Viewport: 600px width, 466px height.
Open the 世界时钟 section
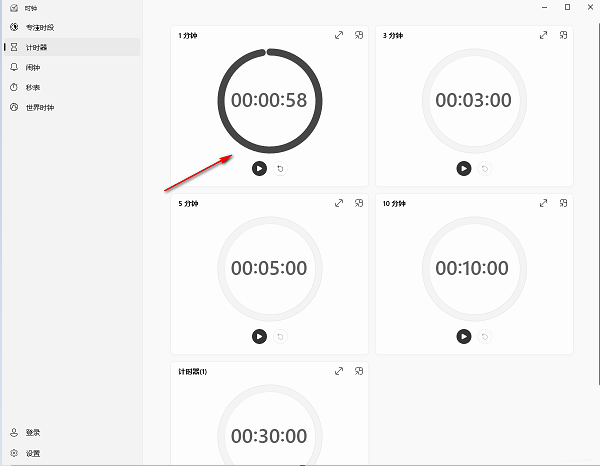[72, 107]
